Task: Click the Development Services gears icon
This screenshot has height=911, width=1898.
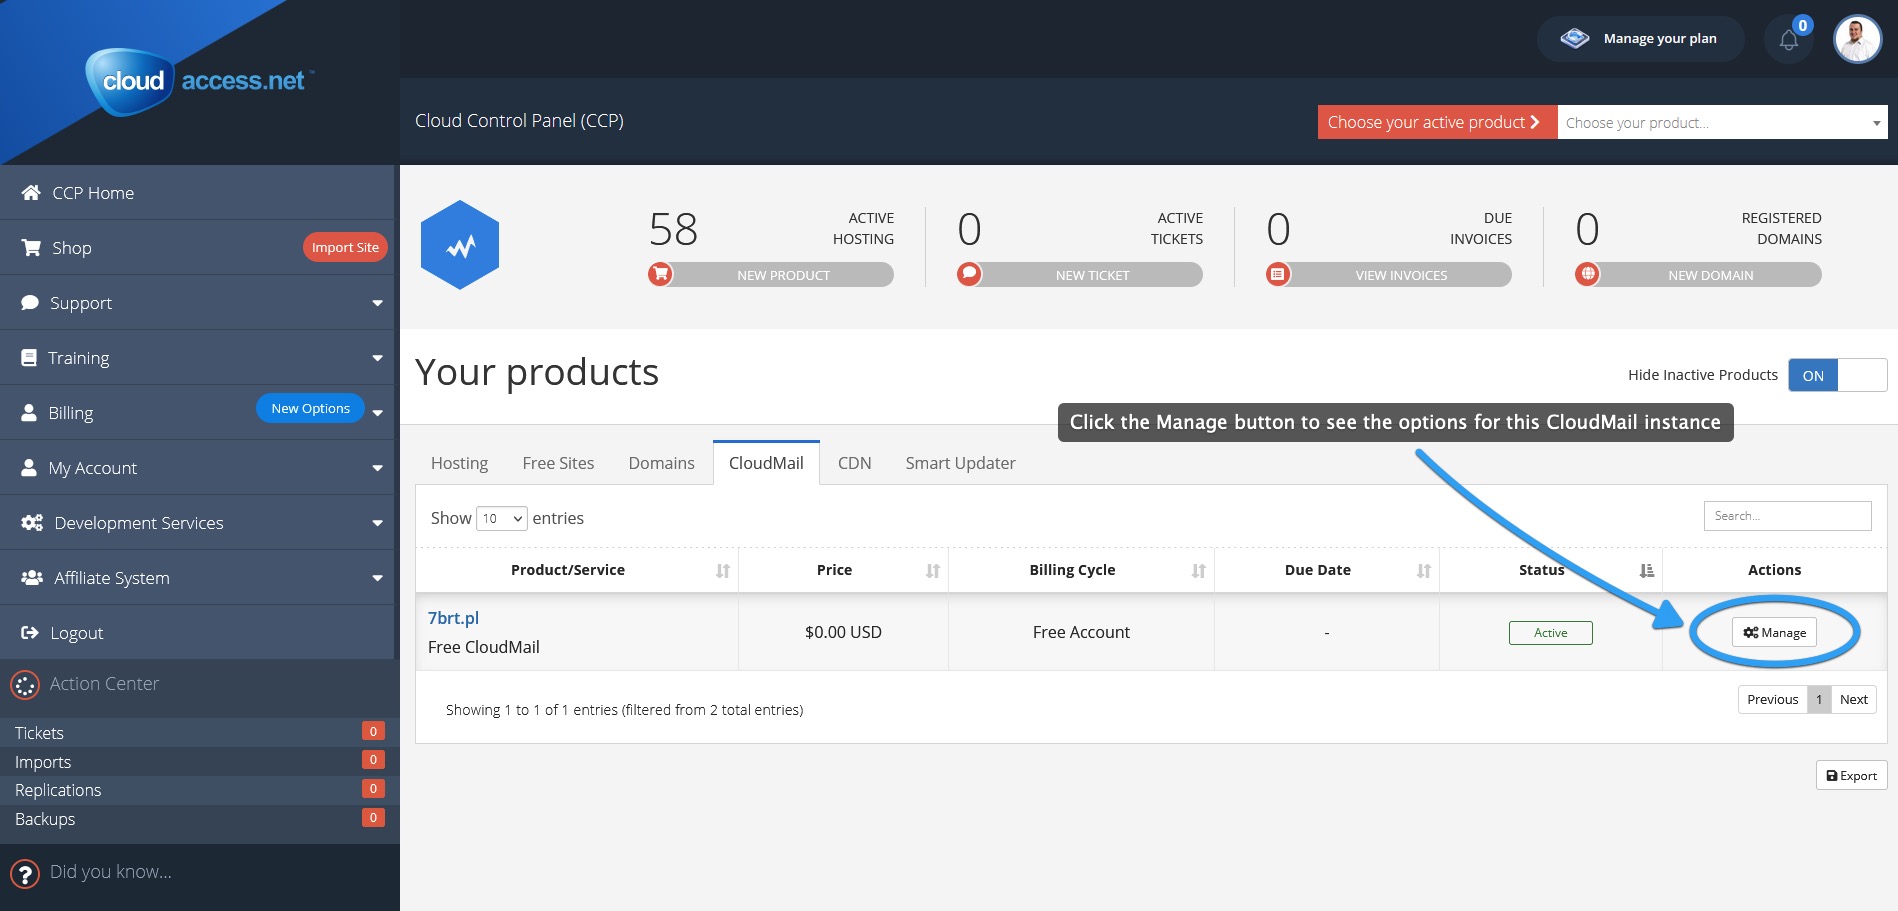Action: (x=32, y=522)
